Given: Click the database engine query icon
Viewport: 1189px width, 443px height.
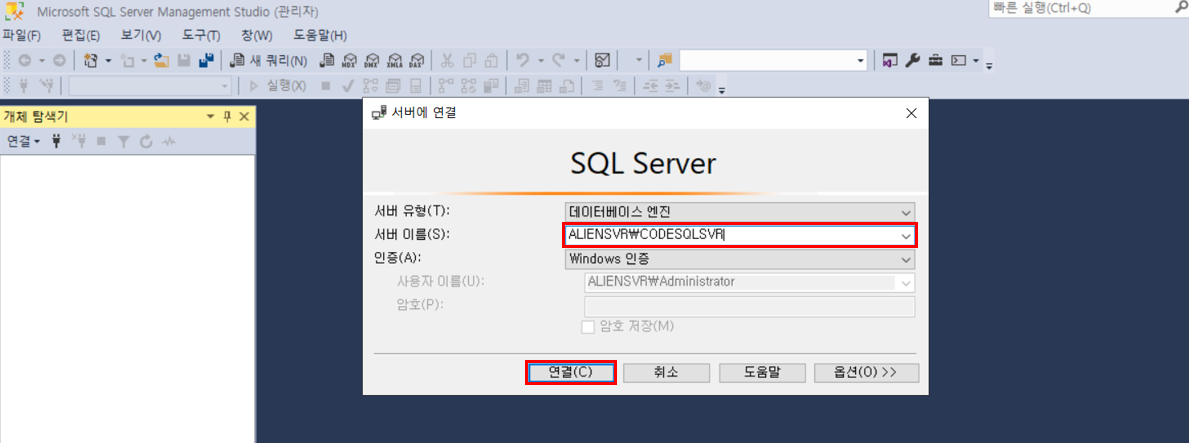Looking at the screenshot, I should [x=327, y=61].
